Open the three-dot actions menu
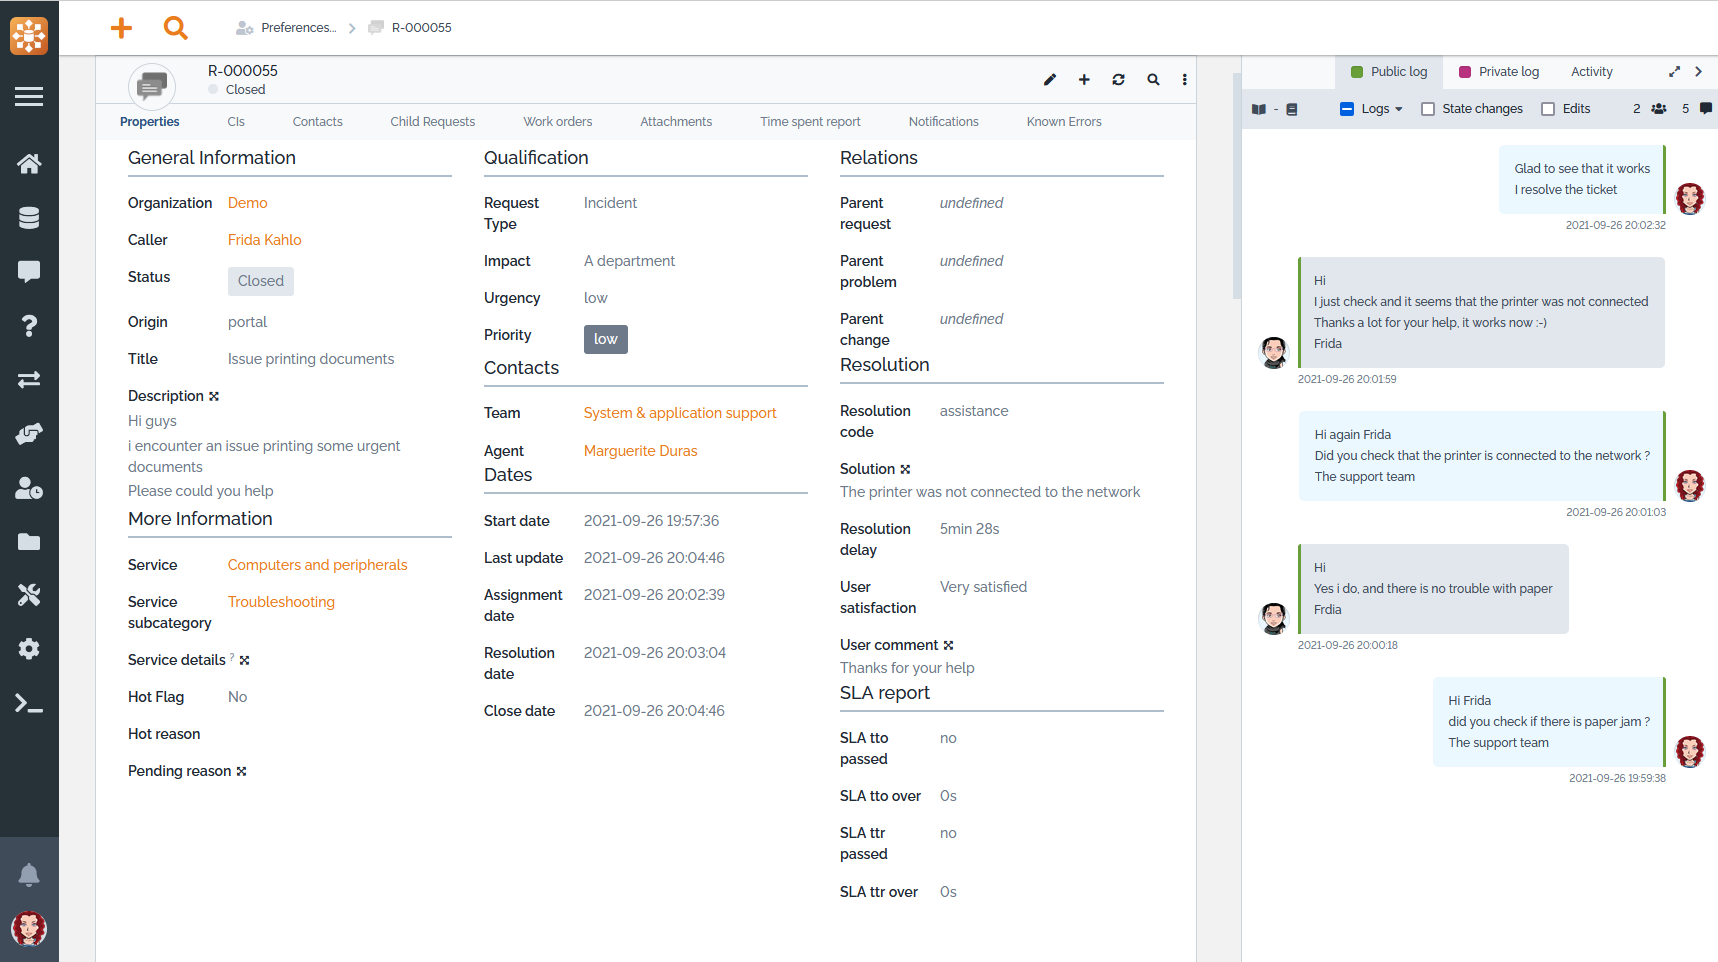 click(1185, 80)
